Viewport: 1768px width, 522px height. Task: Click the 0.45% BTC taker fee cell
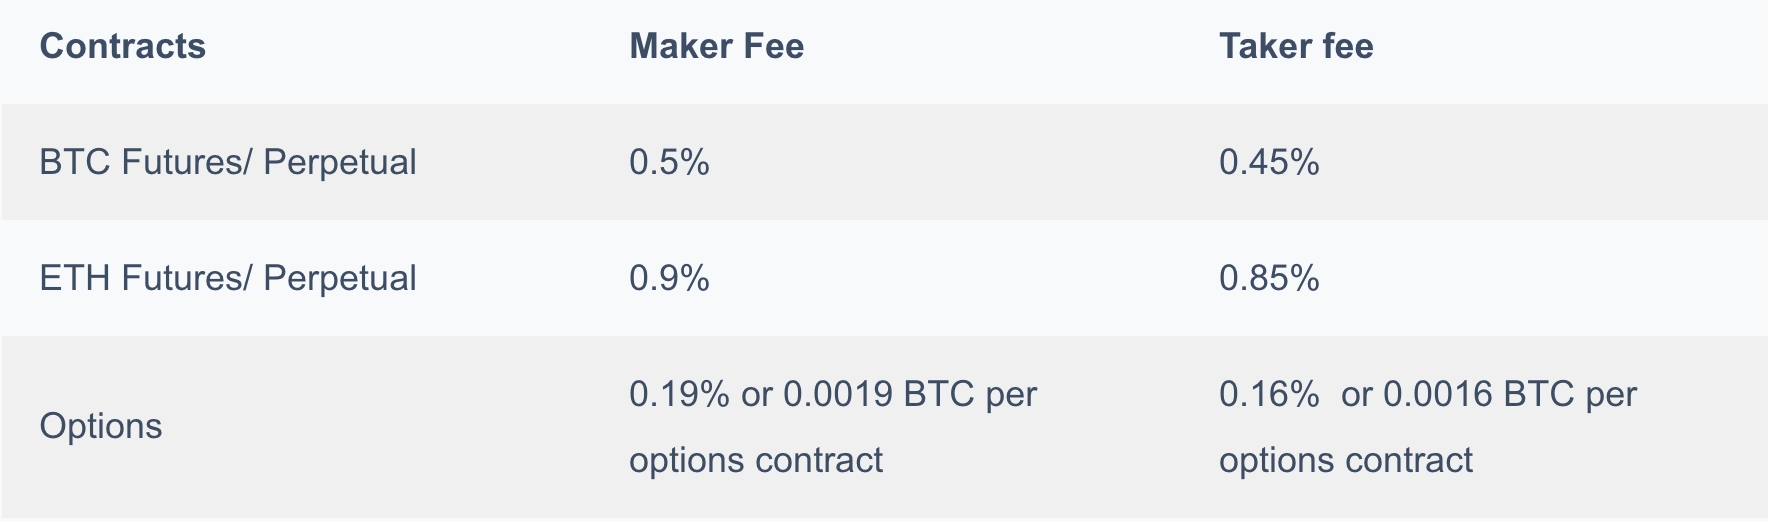point(1269,162)
